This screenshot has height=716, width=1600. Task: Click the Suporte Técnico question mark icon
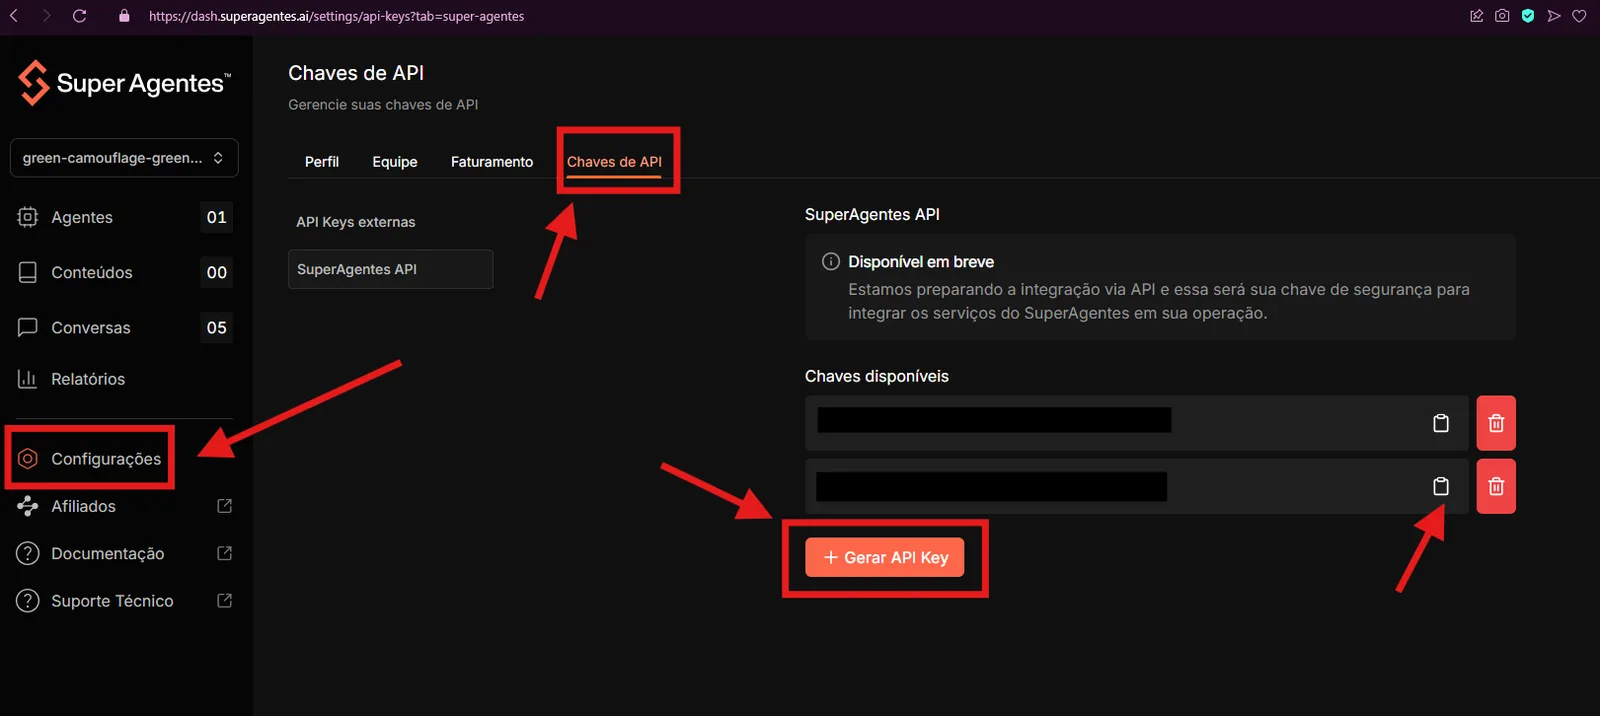[28, 601]
